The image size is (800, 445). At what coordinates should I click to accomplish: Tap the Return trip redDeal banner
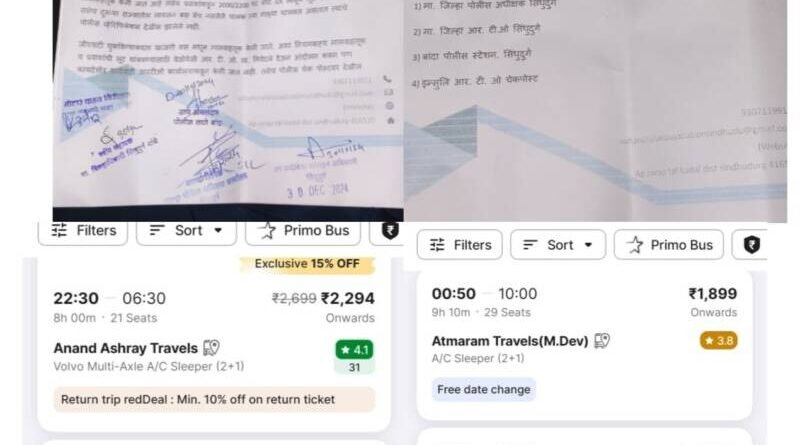coord(214,400)
